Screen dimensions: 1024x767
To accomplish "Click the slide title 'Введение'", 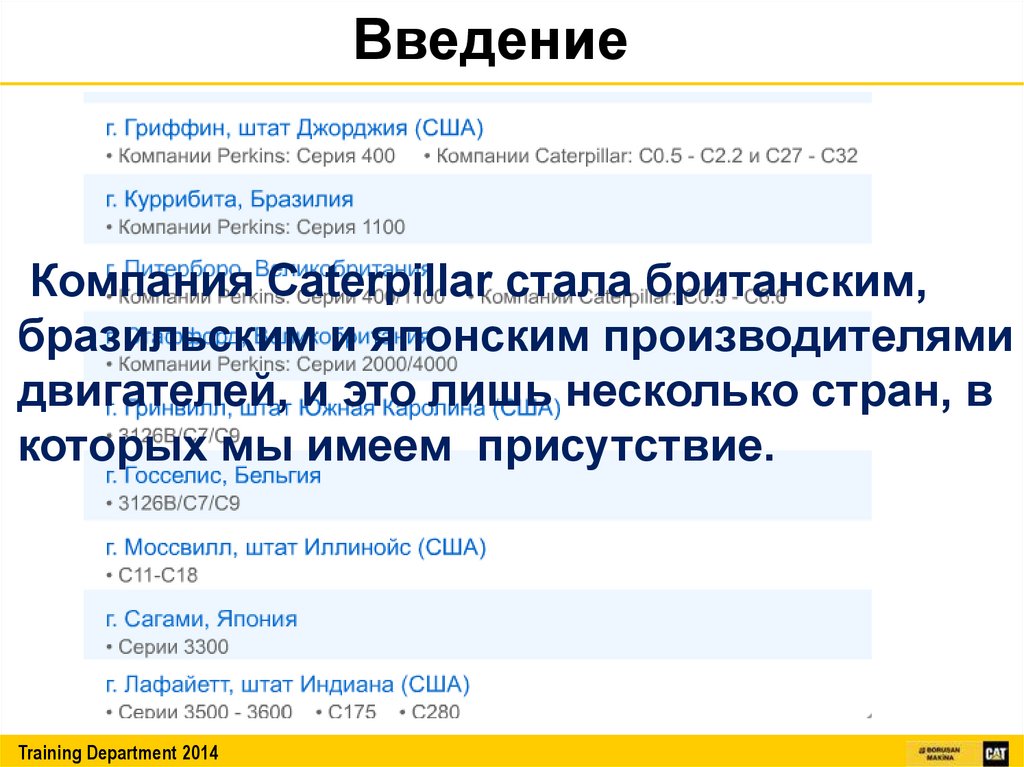I will [x=490, y=40].
